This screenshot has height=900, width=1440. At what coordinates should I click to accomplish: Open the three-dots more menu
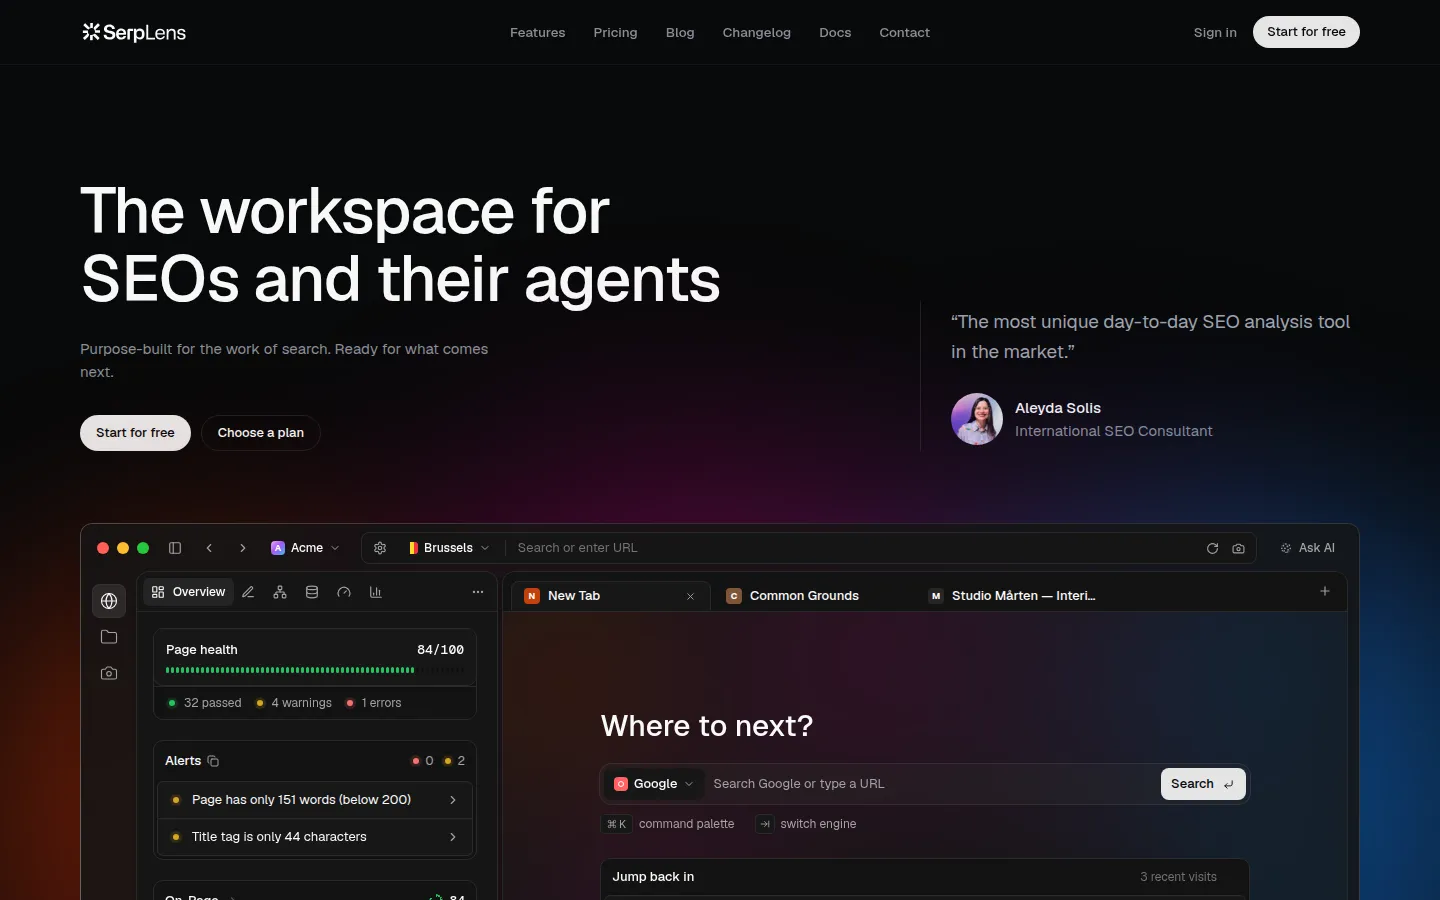478,592
